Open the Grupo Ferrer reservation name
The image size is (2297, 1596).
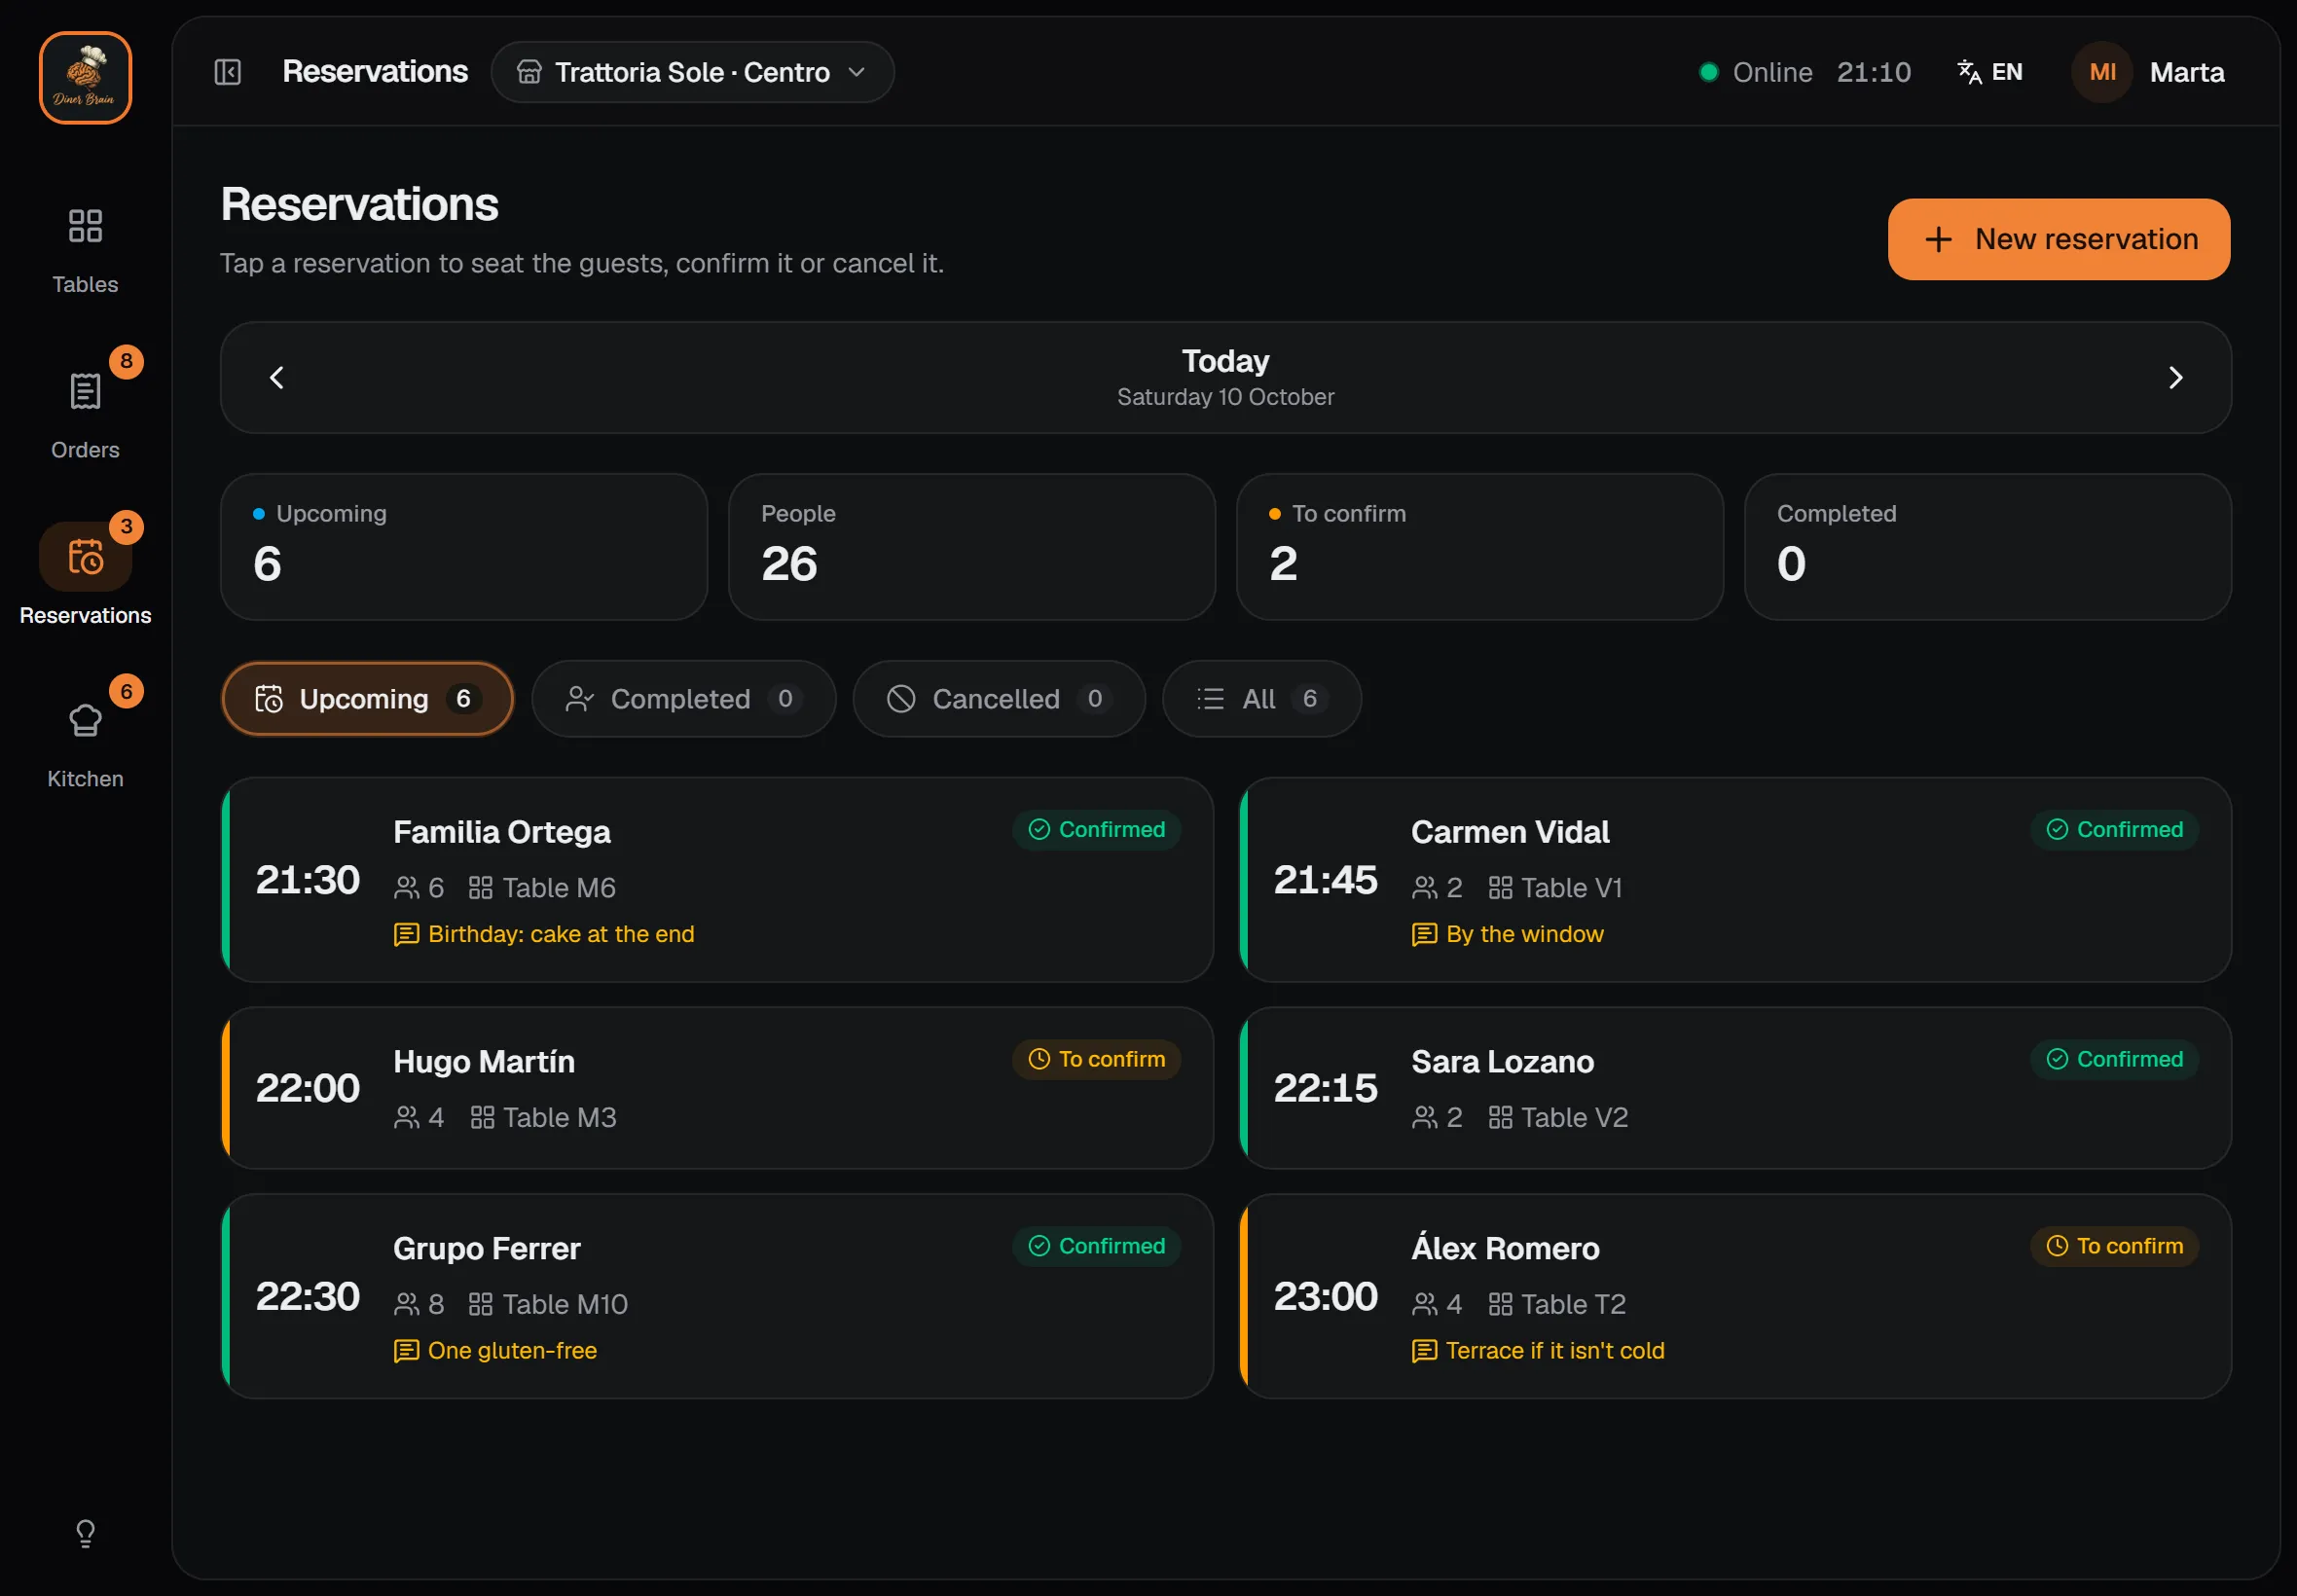[486, 1249]
